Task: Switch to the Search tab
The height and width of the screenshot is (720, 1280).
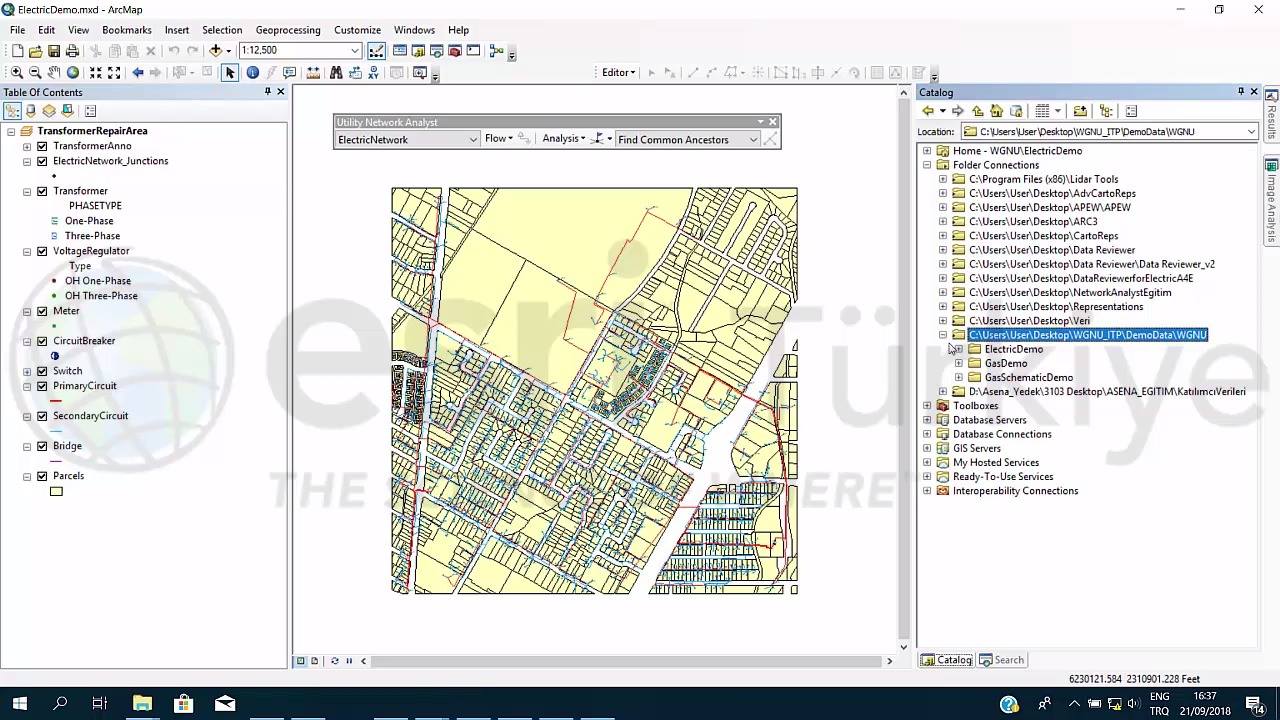Action: point(1002,660)
